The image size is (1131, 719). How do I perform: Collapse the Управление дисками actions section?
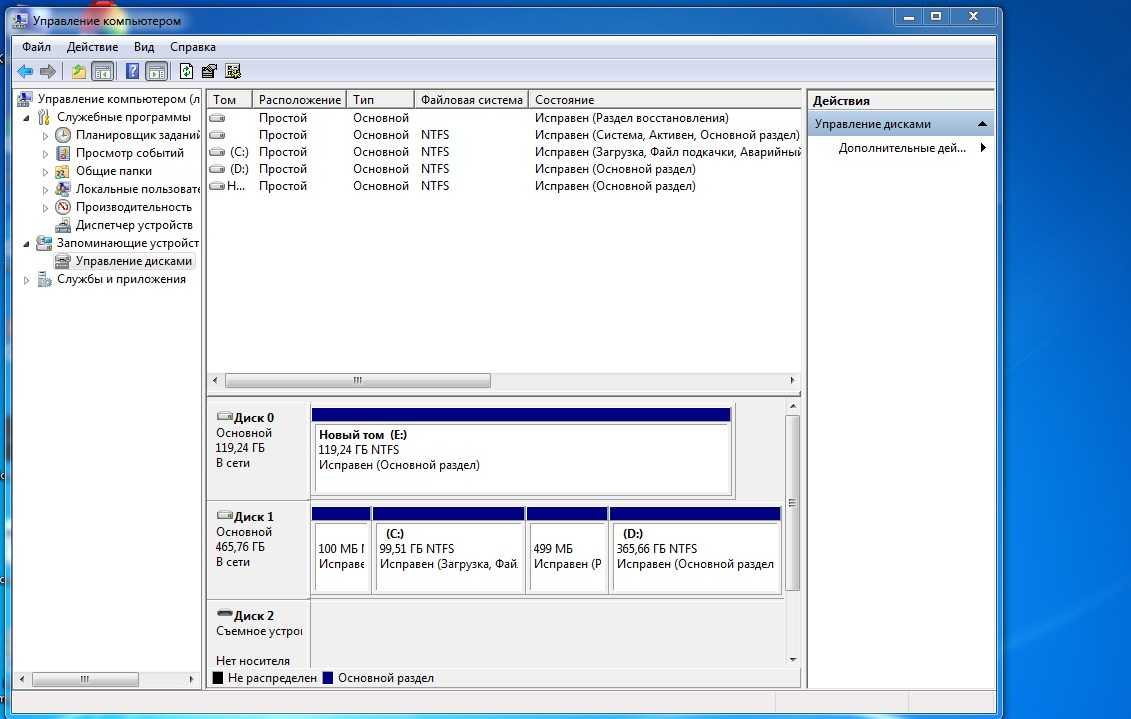tap(983, 124)
